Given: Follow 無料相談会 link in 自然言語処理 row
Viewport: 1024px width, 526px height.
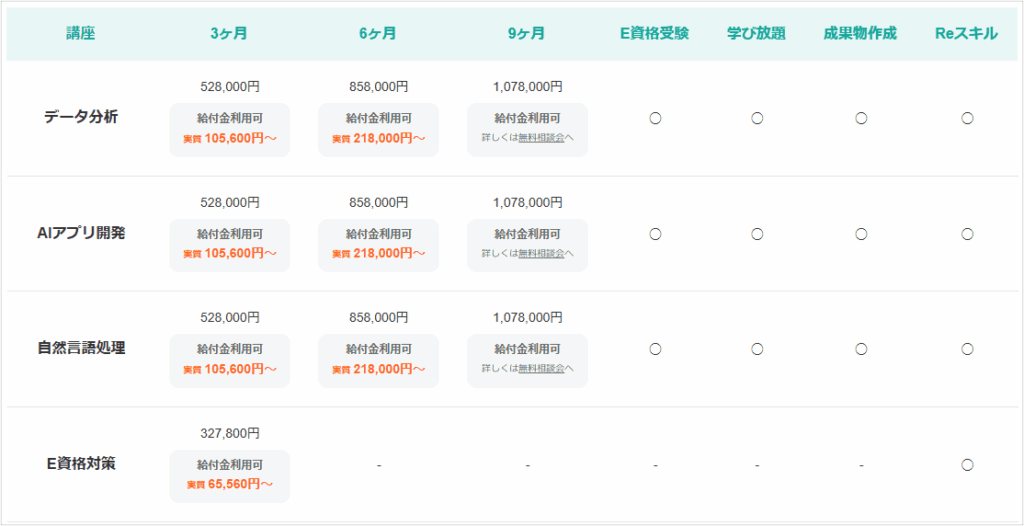Looking at the screenshot, I should click(x=541, y=369).
